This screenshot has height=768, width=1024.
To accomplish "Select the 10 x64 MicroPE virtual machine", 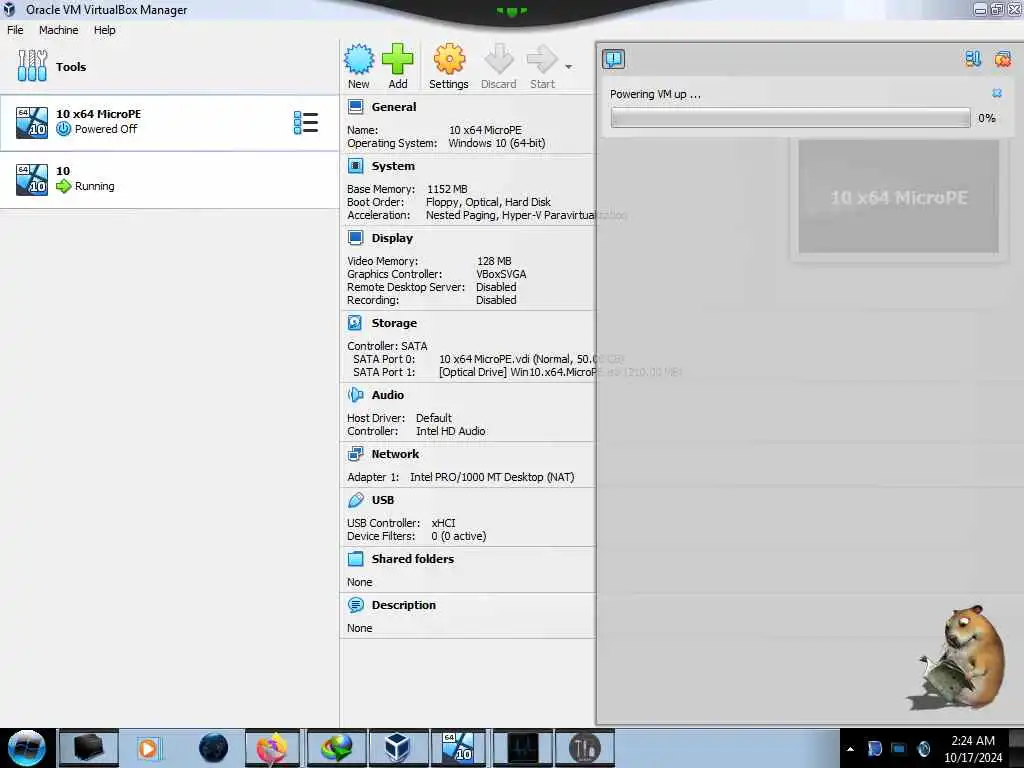I will pos(169,122).
